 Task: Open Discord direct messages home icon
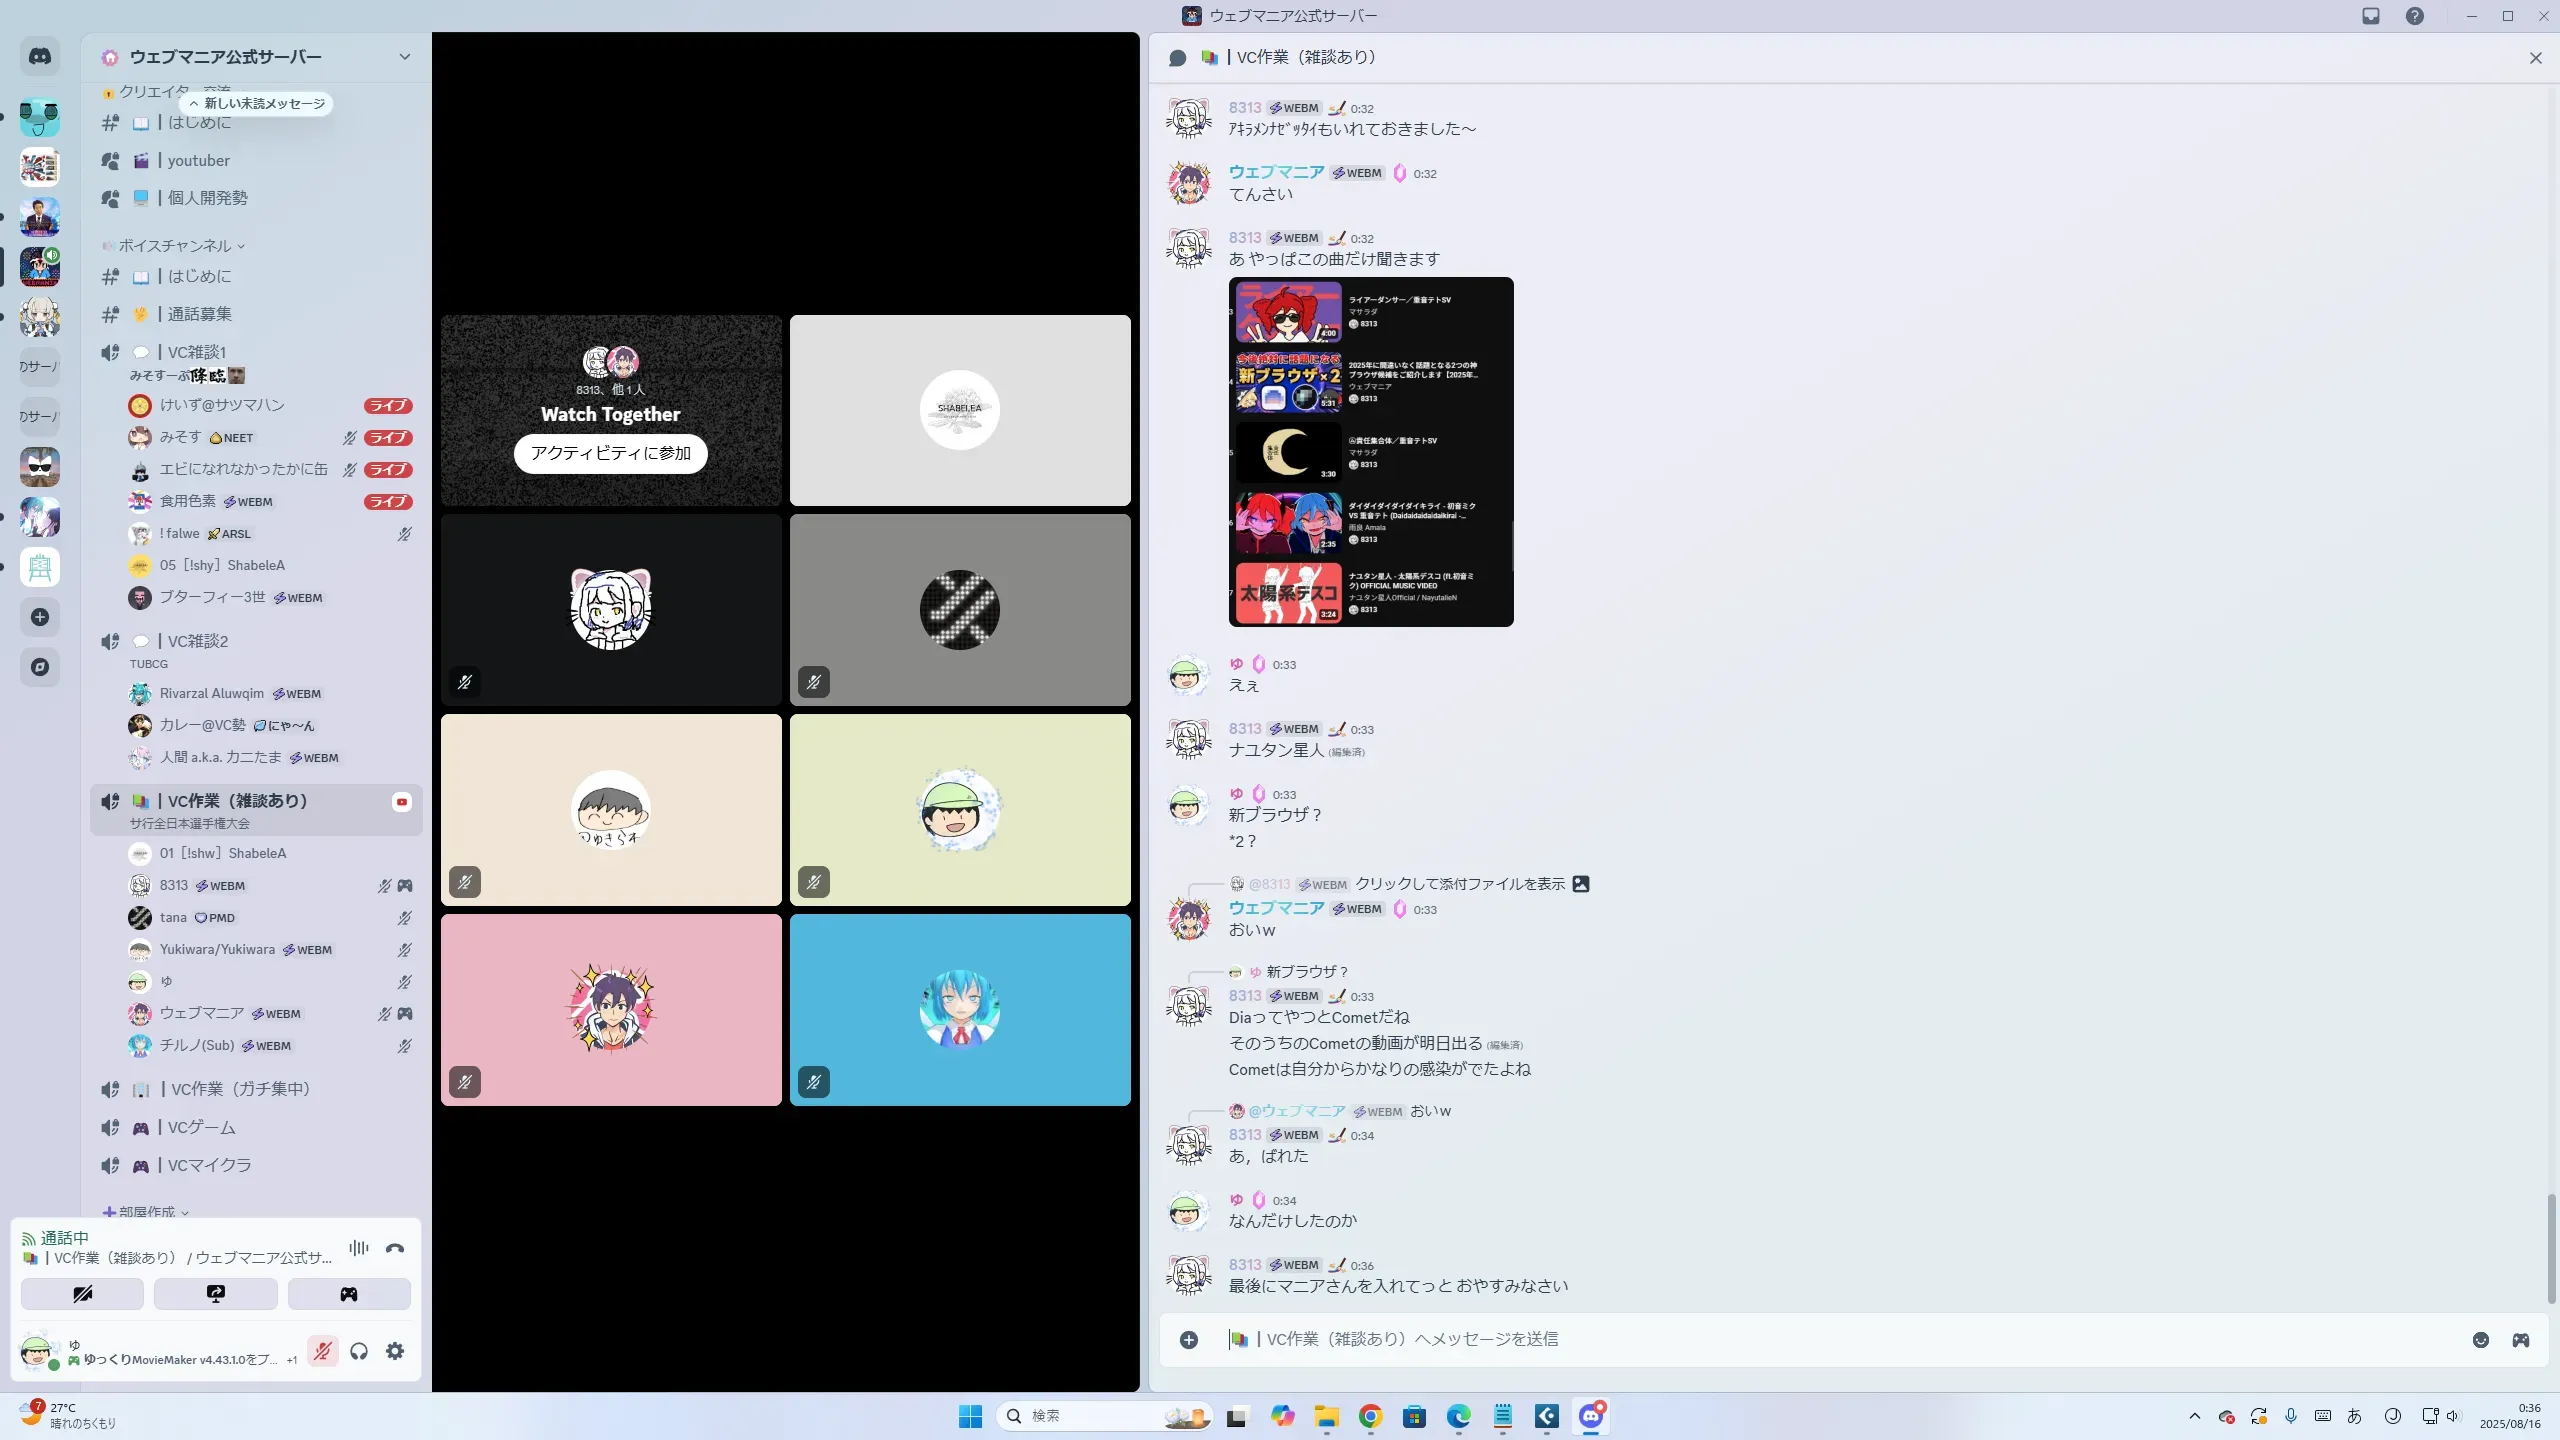tap(40, 57)
